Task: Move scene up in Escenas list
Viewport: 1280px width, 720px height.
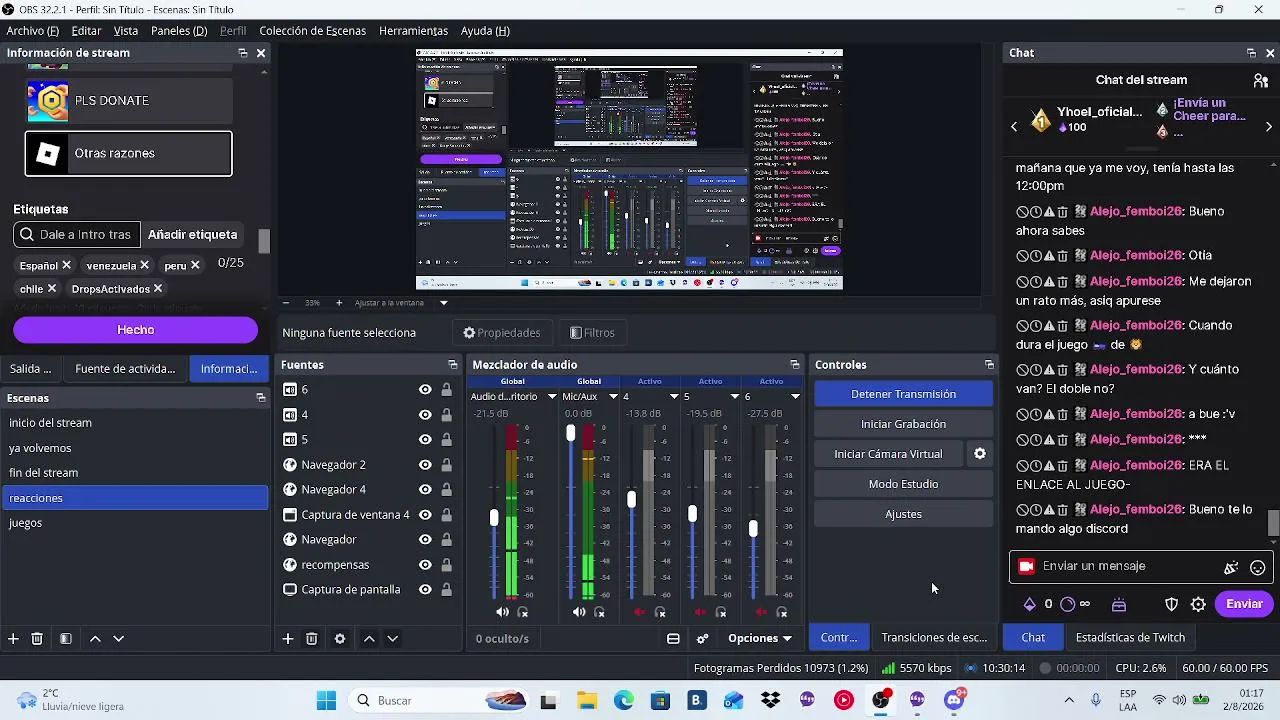Action: pyautogui.click(x=95, y=638)
